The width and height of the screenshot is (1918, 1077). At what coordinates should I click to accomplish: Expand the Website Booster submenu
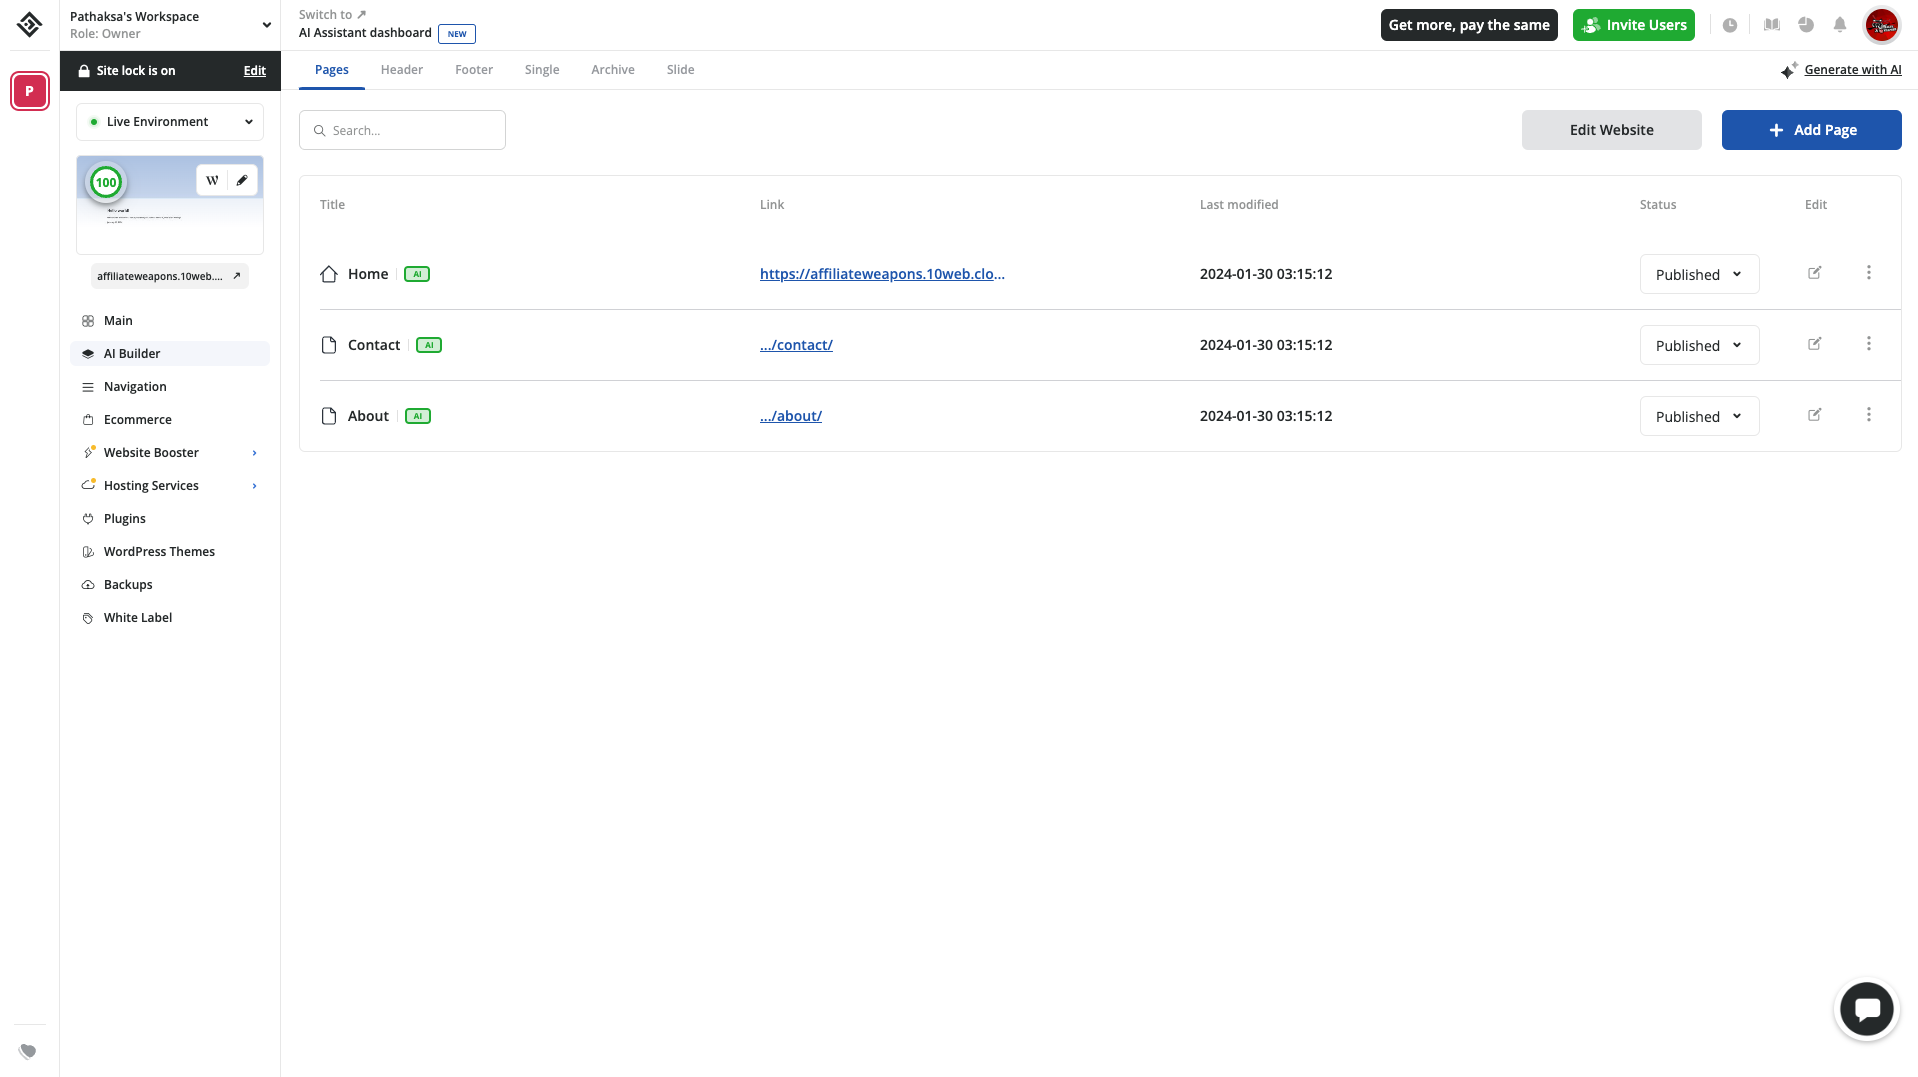click(151, 452)
